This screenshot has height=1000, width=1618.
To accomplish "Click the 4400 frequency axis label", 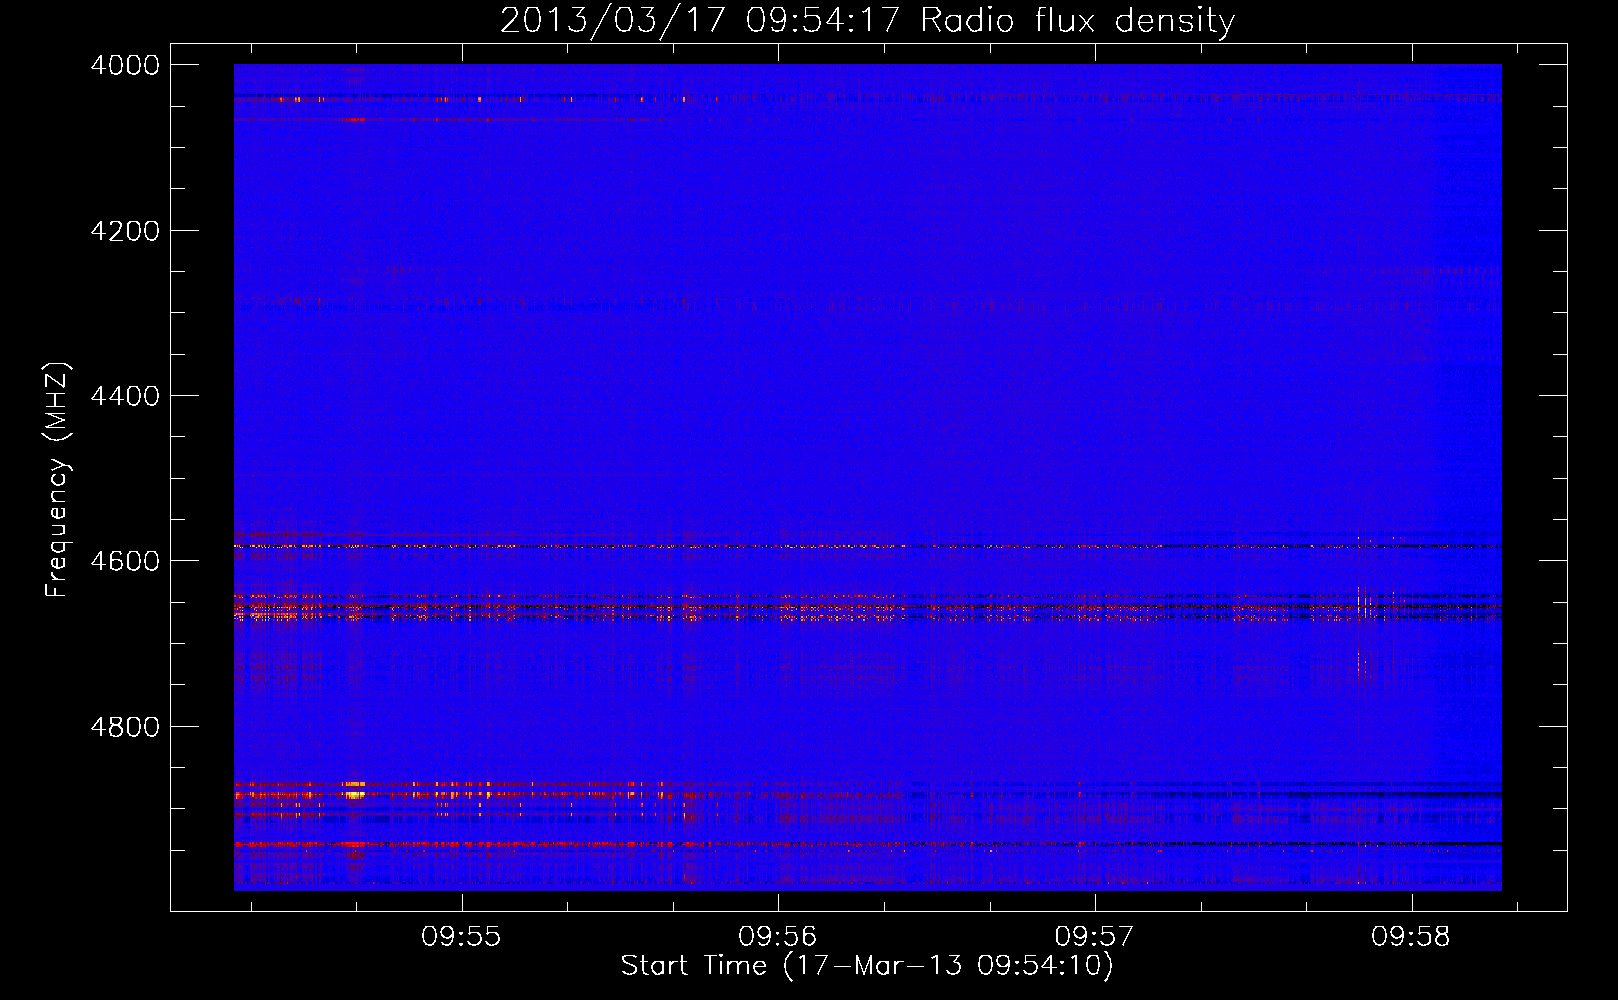I will [x=125, y=396].
